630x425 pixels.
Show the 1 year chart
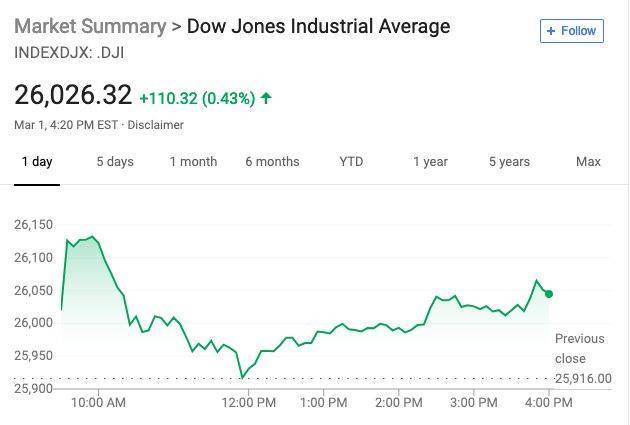pos(430,162)
